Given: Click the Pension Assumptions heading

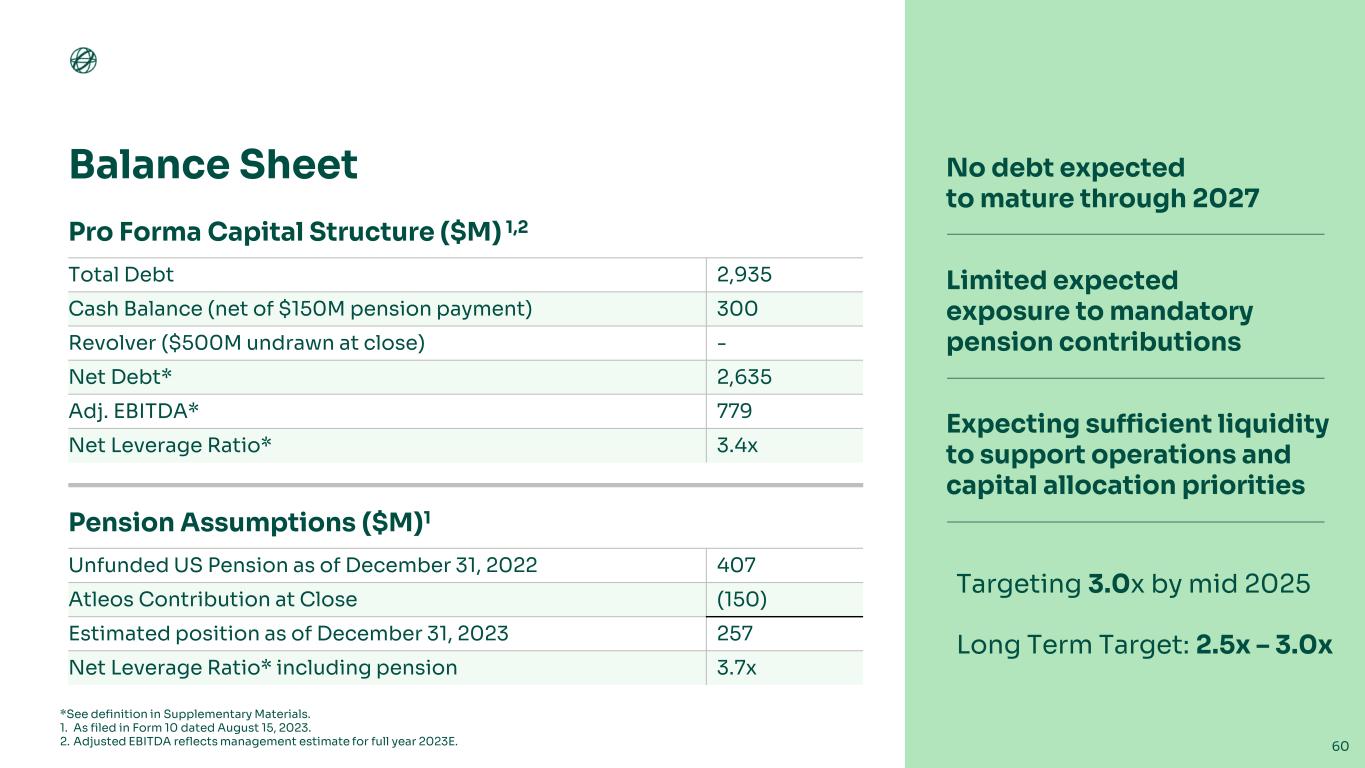Looking at the screenshot, I should (x=249, y=522).
